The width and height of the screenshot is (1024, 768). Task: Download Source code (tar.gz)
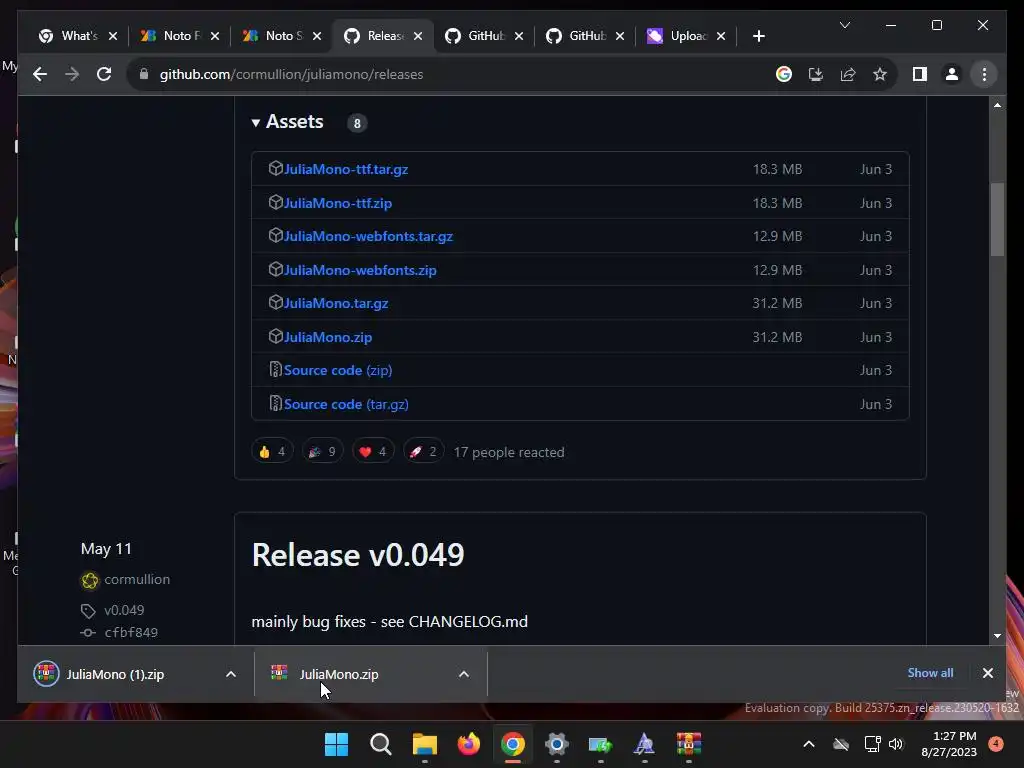click(x=346, y=404)
